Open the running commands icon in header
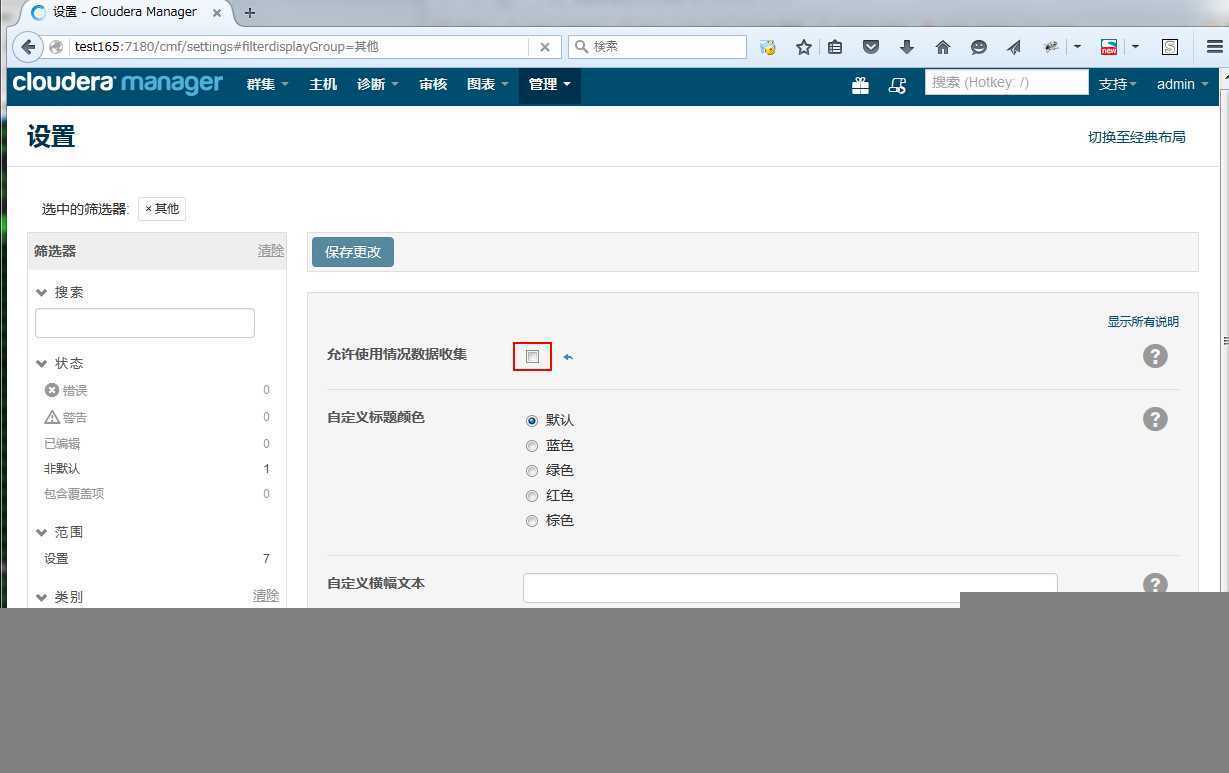1229x773 pixels. (897, 86)
